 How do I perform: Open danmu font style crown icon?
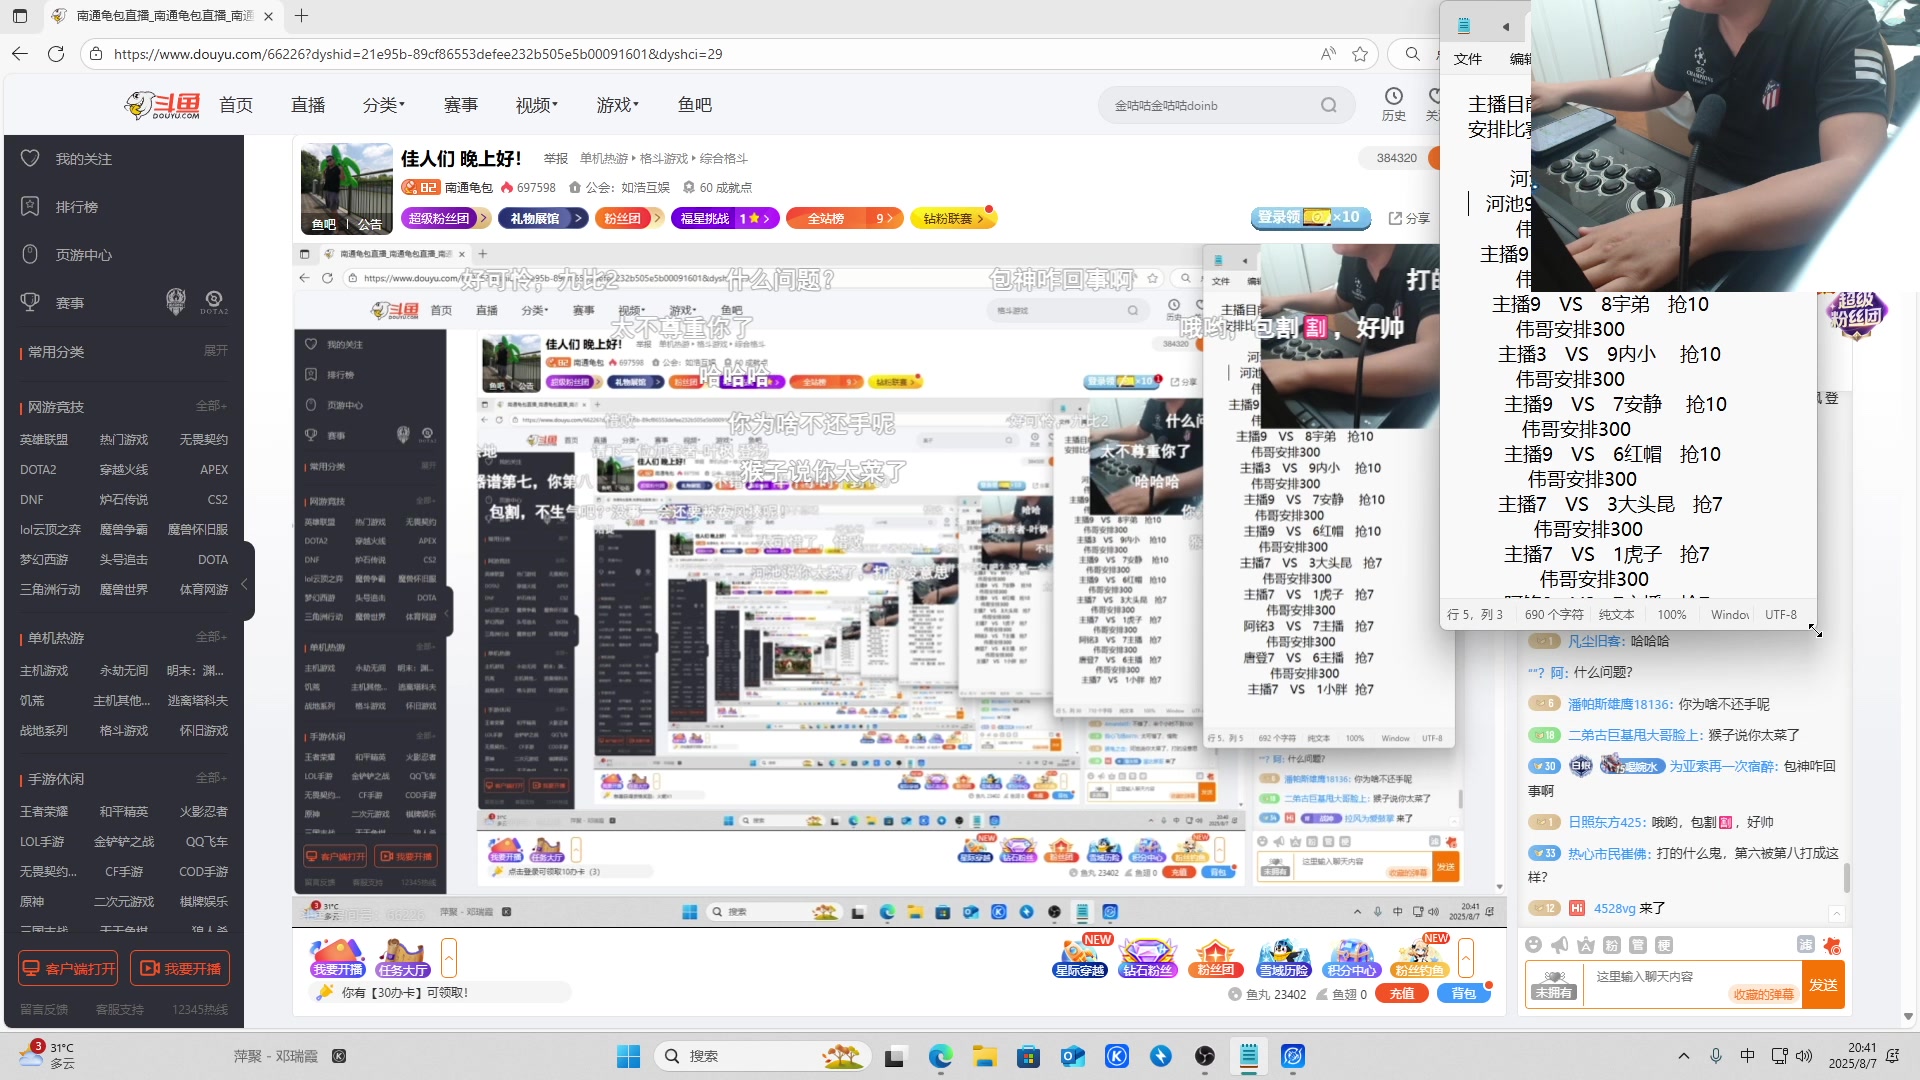click(1586, 945)
